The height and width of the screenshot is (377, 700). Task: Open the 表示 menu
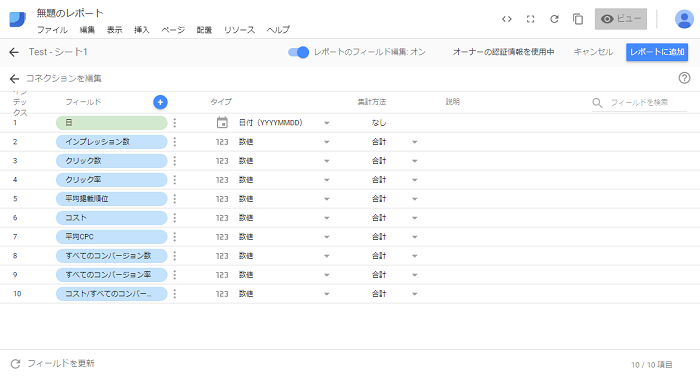(x=114, y=30)
